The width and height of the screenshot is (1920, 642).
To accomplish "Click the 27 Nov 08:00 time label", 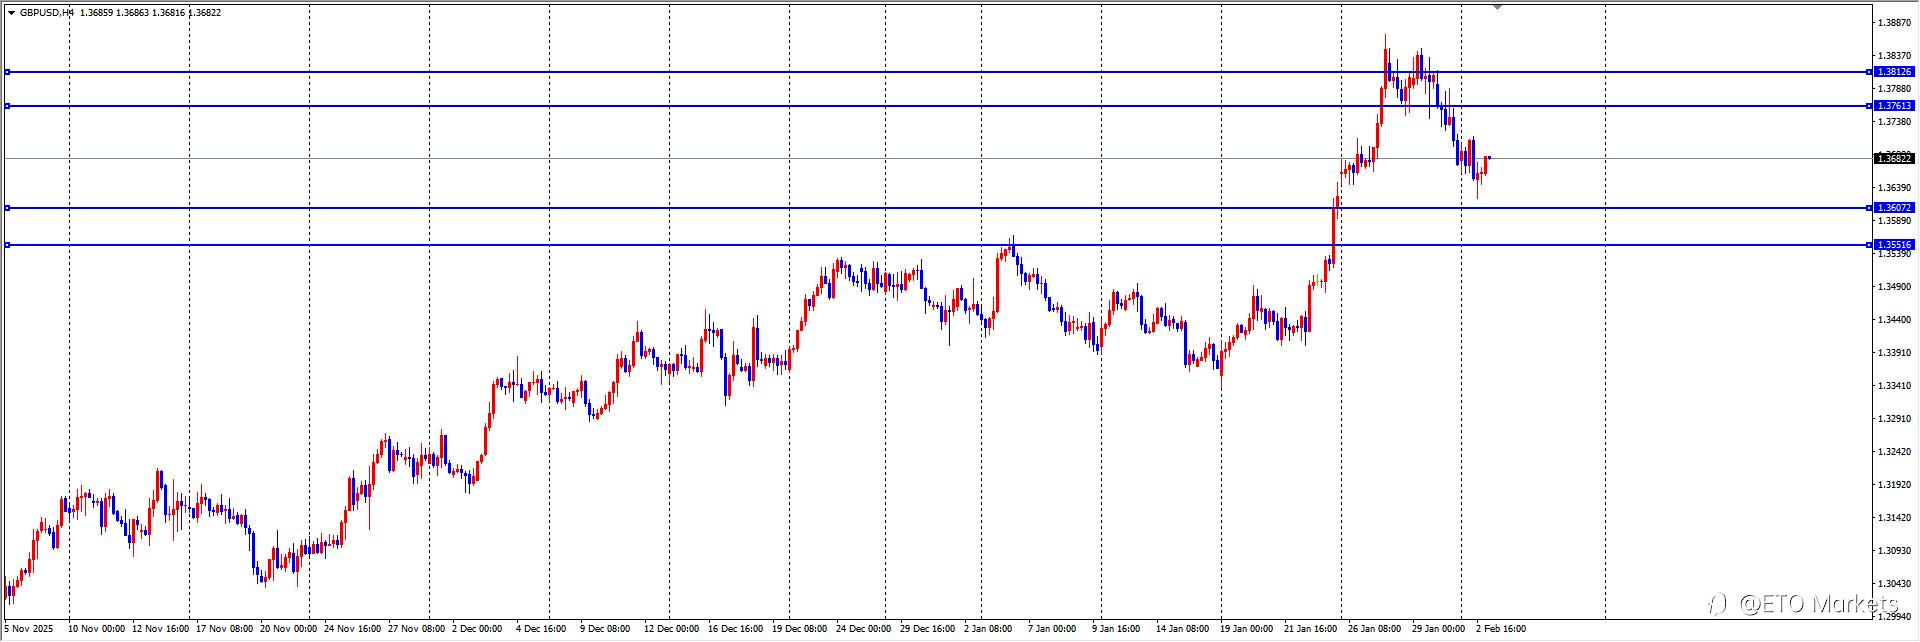I will coord(417,629).
